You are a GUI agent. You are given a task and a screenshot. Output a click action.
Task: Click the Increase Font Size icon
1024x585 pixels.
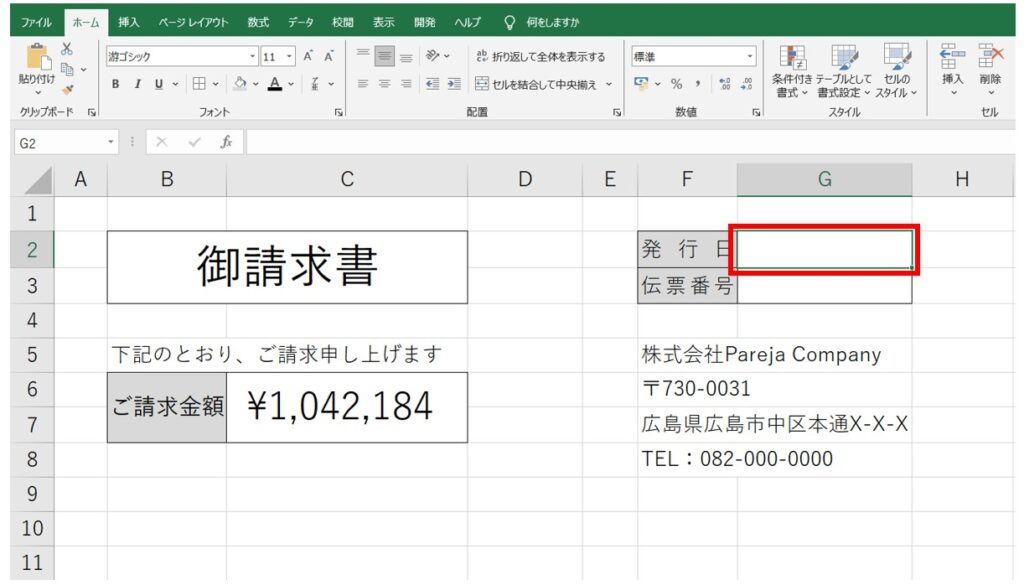[x=309, y=57]
